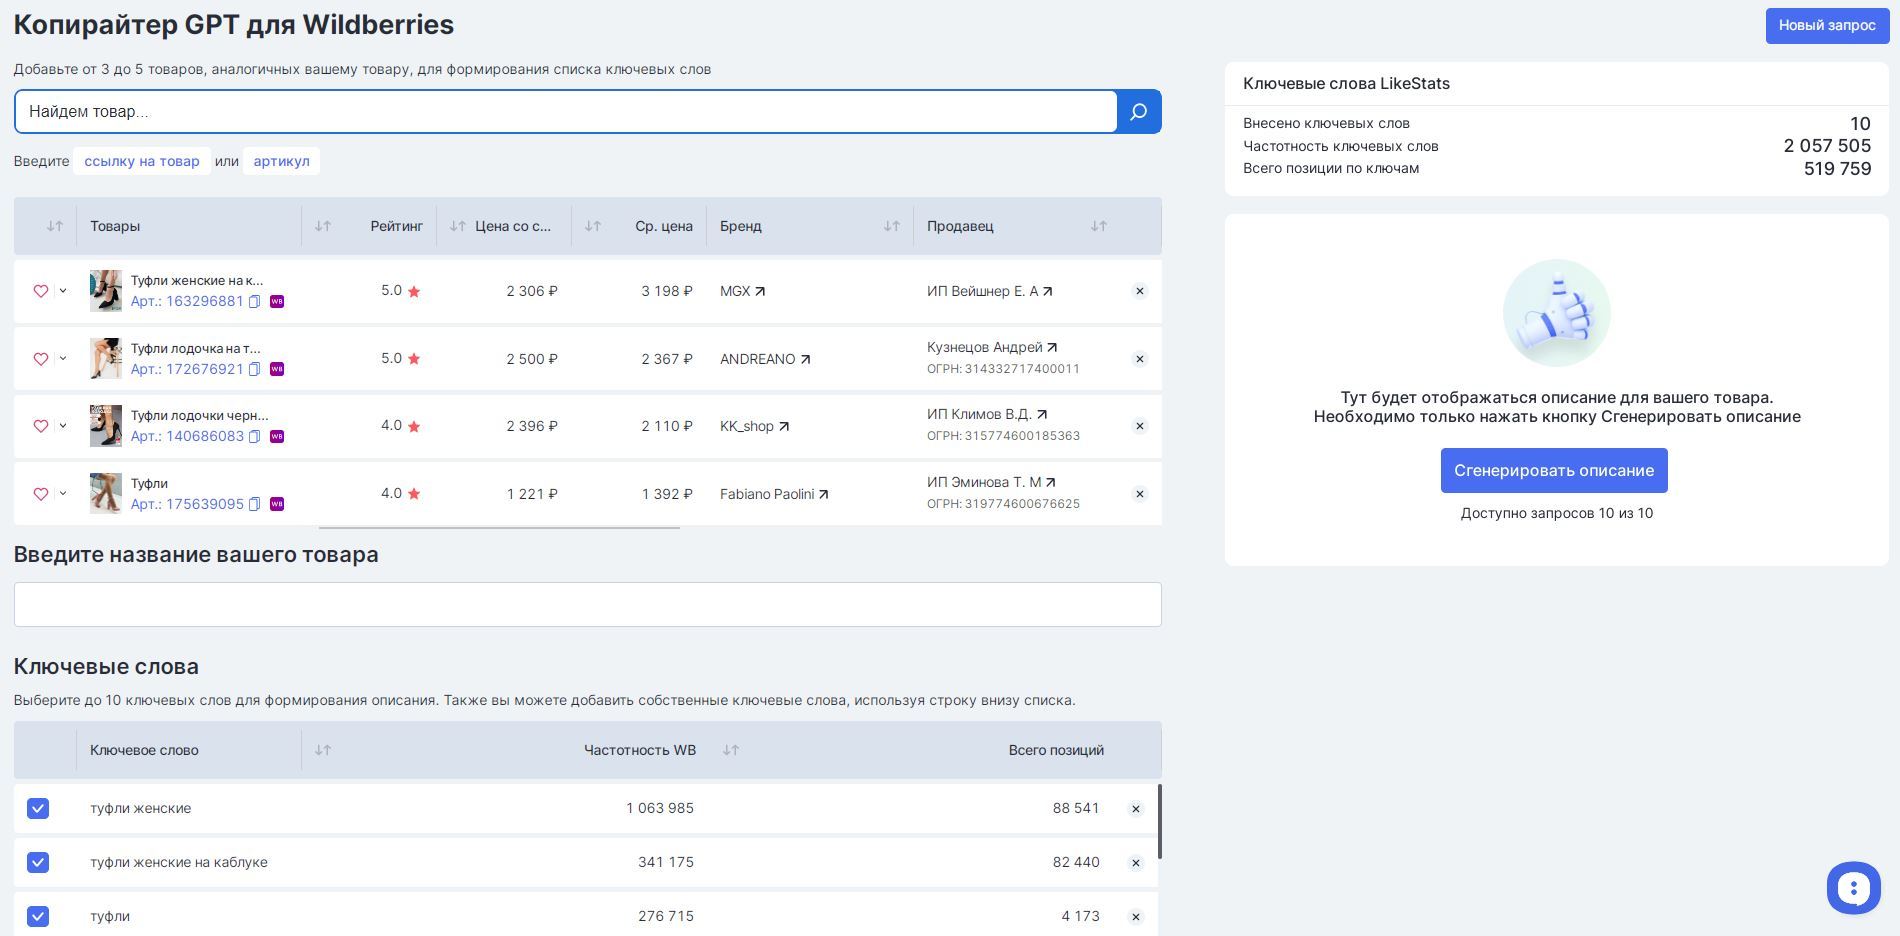The width and height of the screenshot is (1900, 936).
Task: Favorite the product Арт. 172676921
Action: point(41,359)
